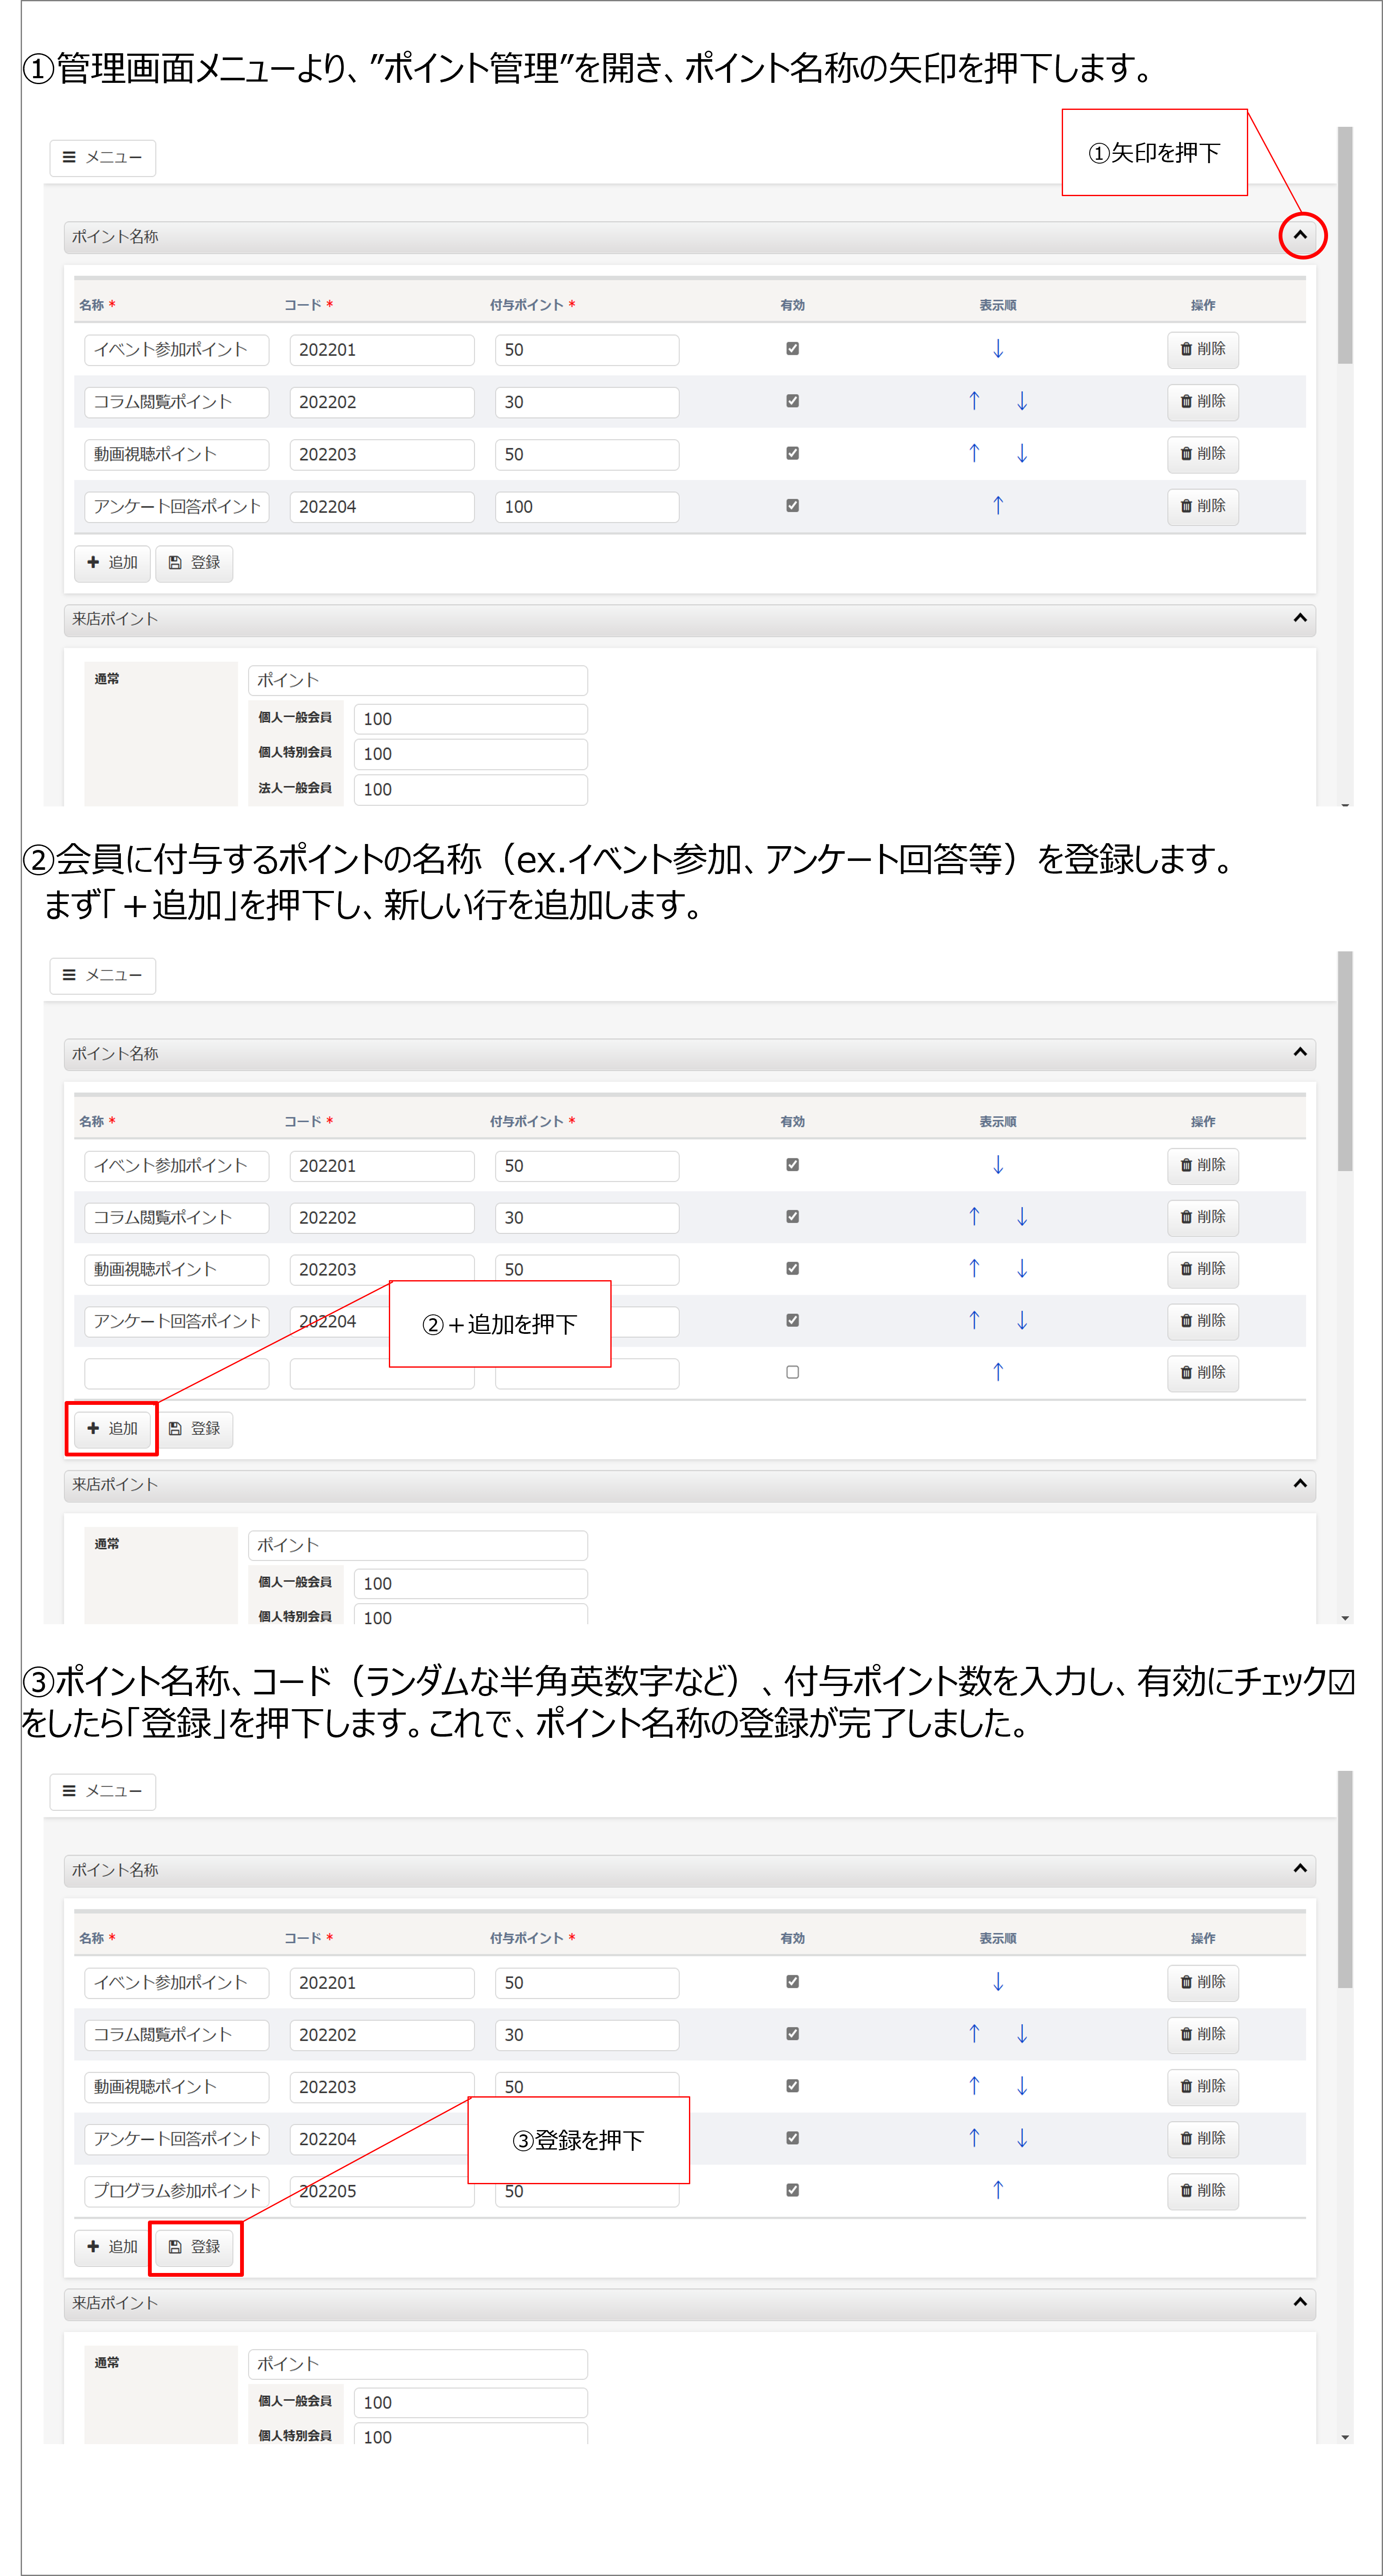
Task: In step ① screenshot, collapse the 来店ポイント panel
Action: [x=1300, y=618]
